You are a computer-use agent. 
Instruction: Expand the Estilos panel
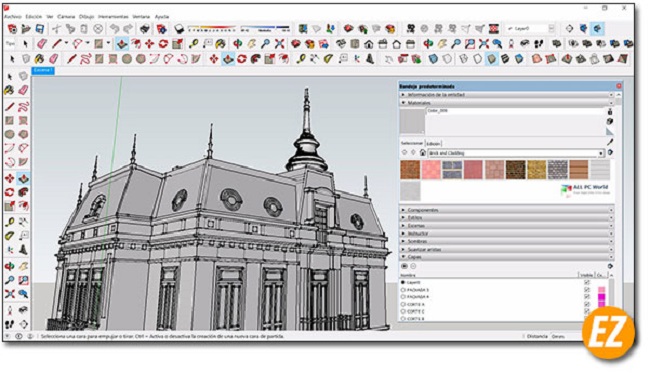click(507, 218)
